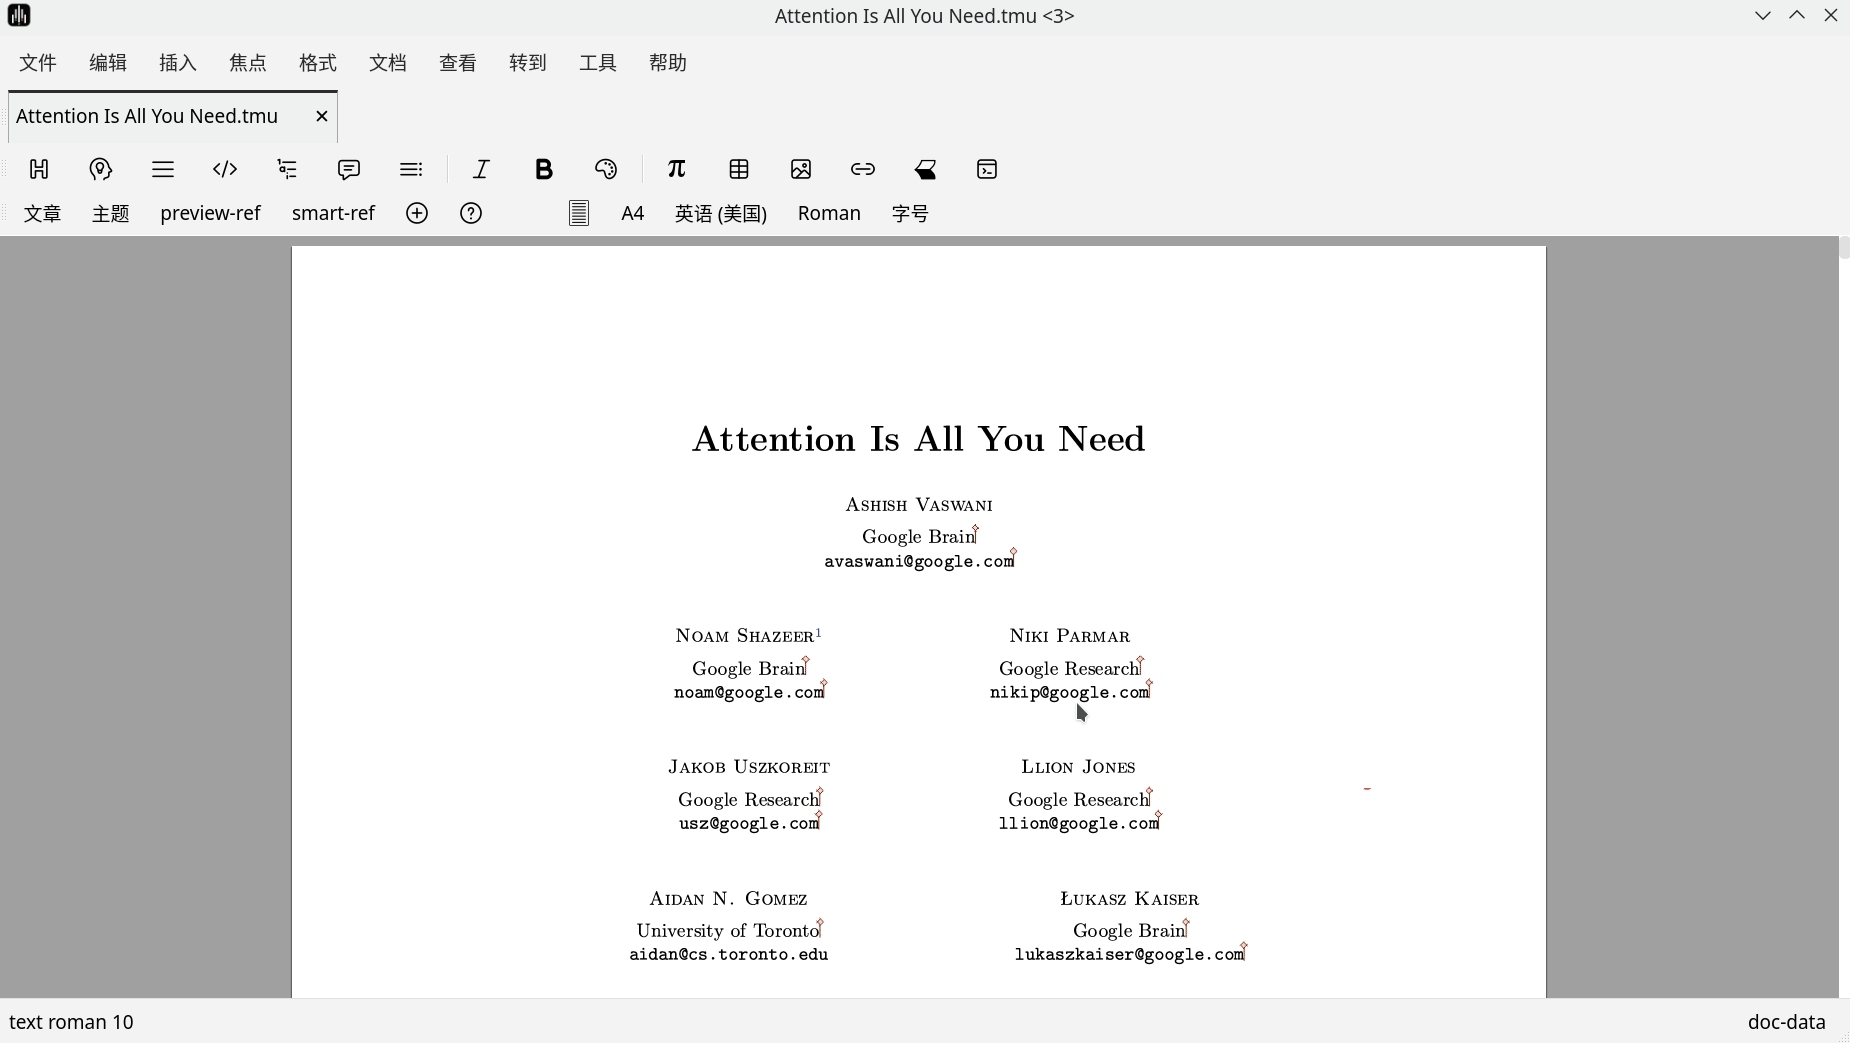Close the Attention Is All You Need.tmu tab
The image size is (1850, 1043).
(322, 116)
